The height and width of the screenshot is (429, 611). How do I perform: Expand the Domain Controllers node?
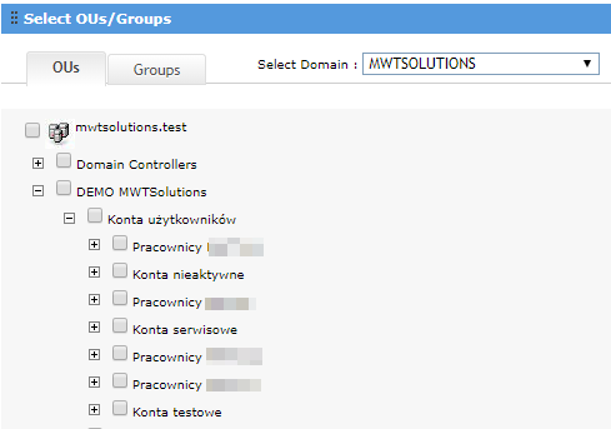tap(38, 163)
